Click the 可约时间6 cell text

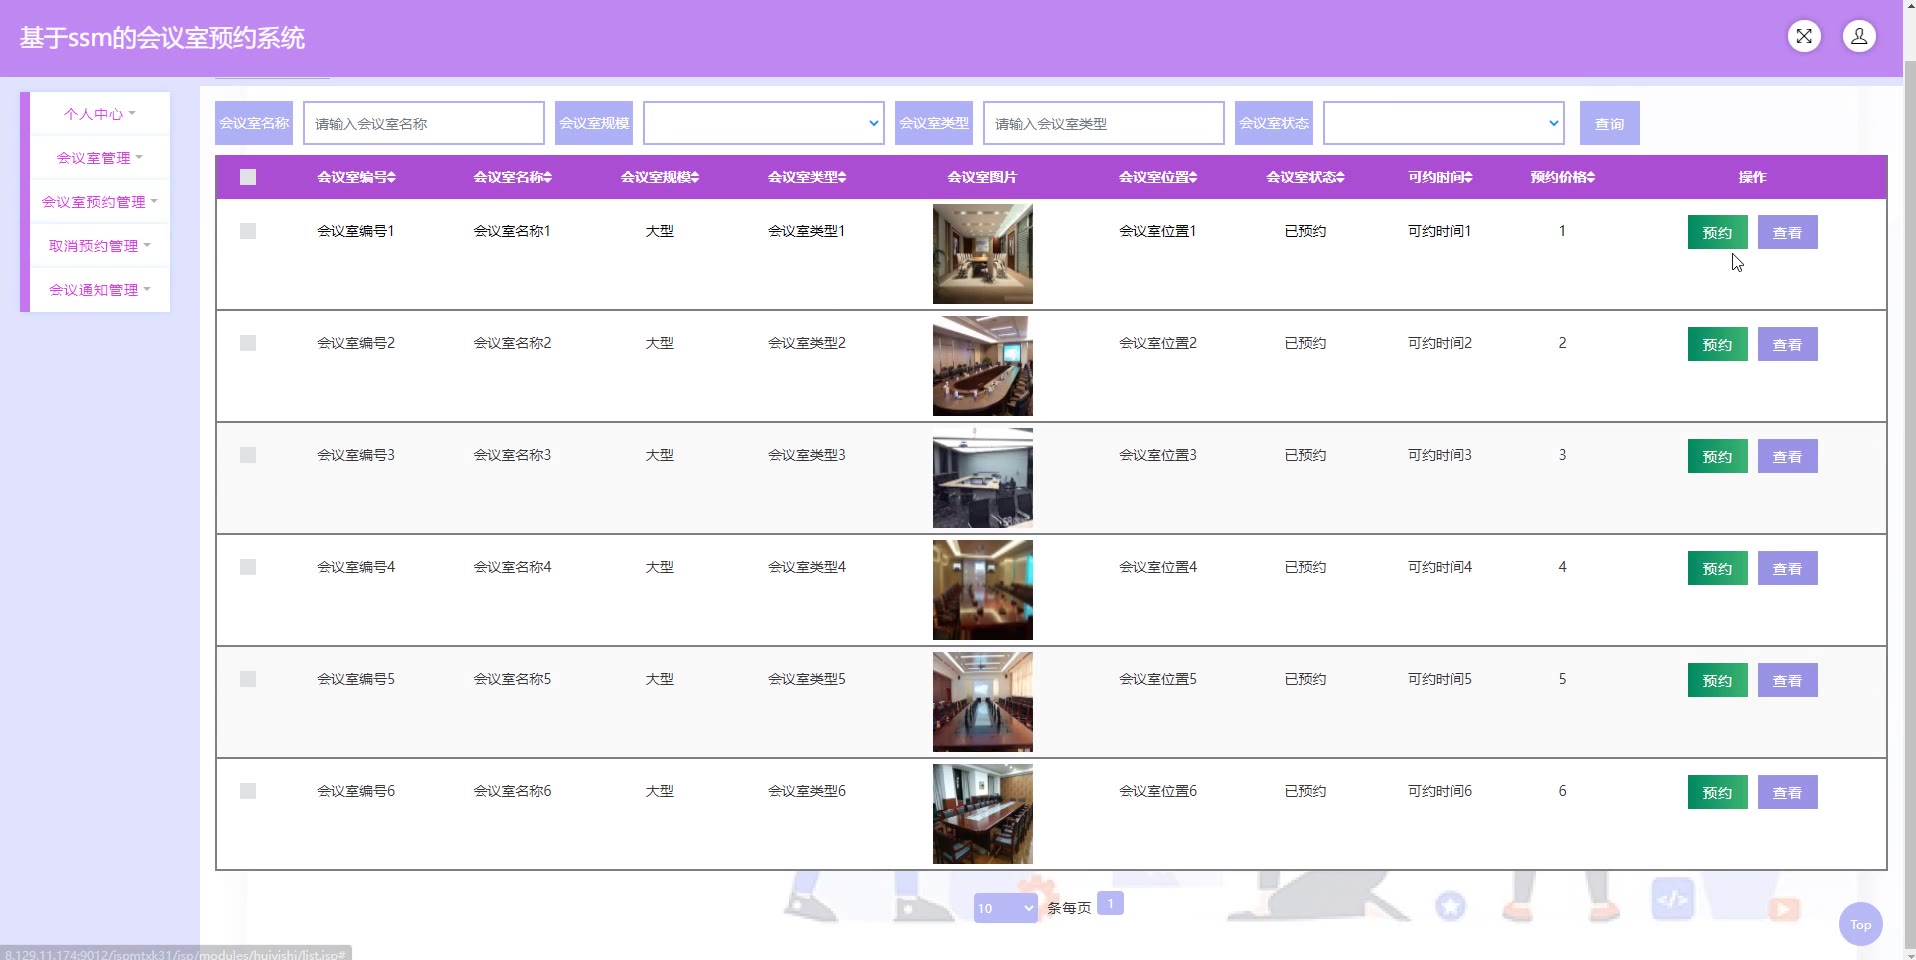[1440, 791]
